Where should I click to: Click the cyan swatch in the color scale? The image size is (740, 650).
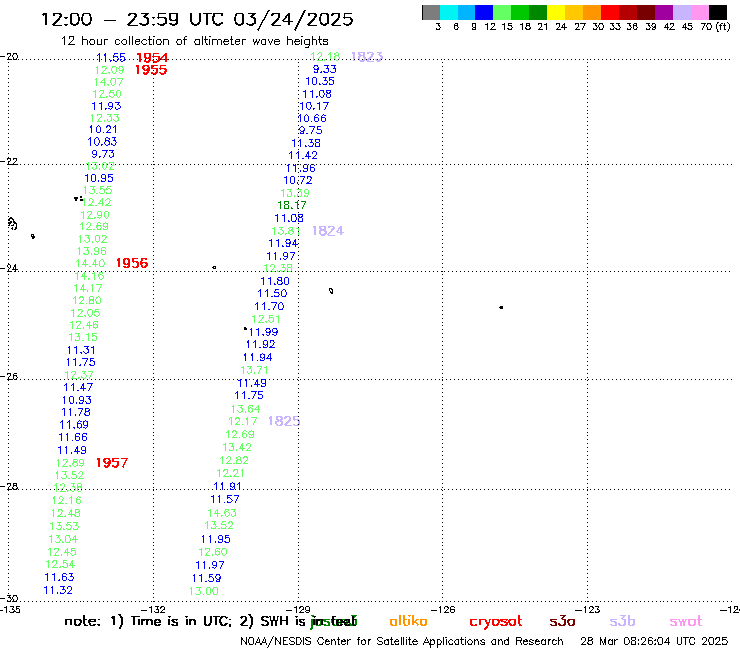449,12
